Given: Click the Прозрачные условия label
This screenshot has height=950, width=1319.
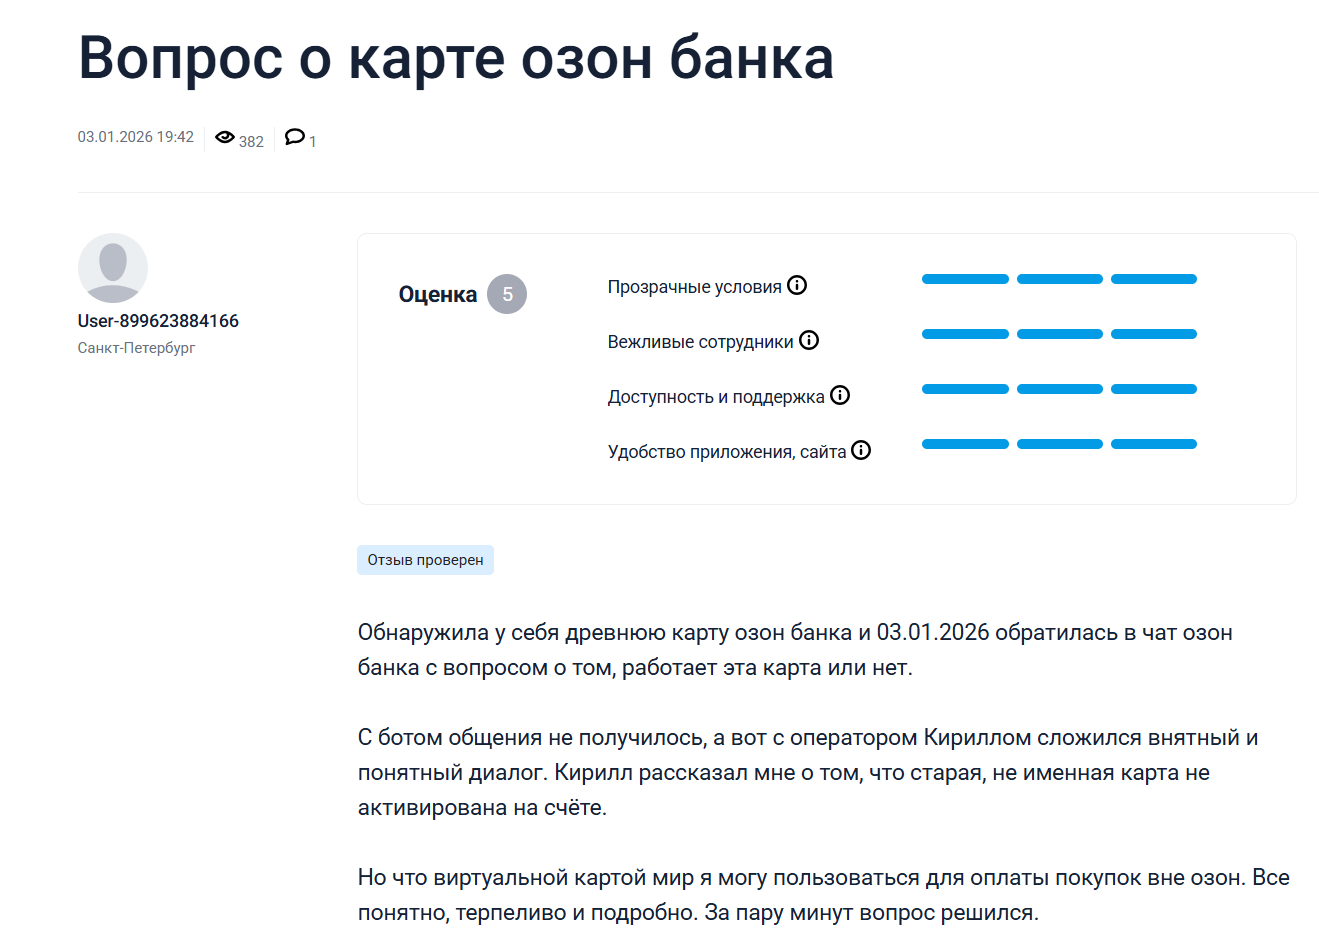Looking at the screenshot, I should pos(695,287).
